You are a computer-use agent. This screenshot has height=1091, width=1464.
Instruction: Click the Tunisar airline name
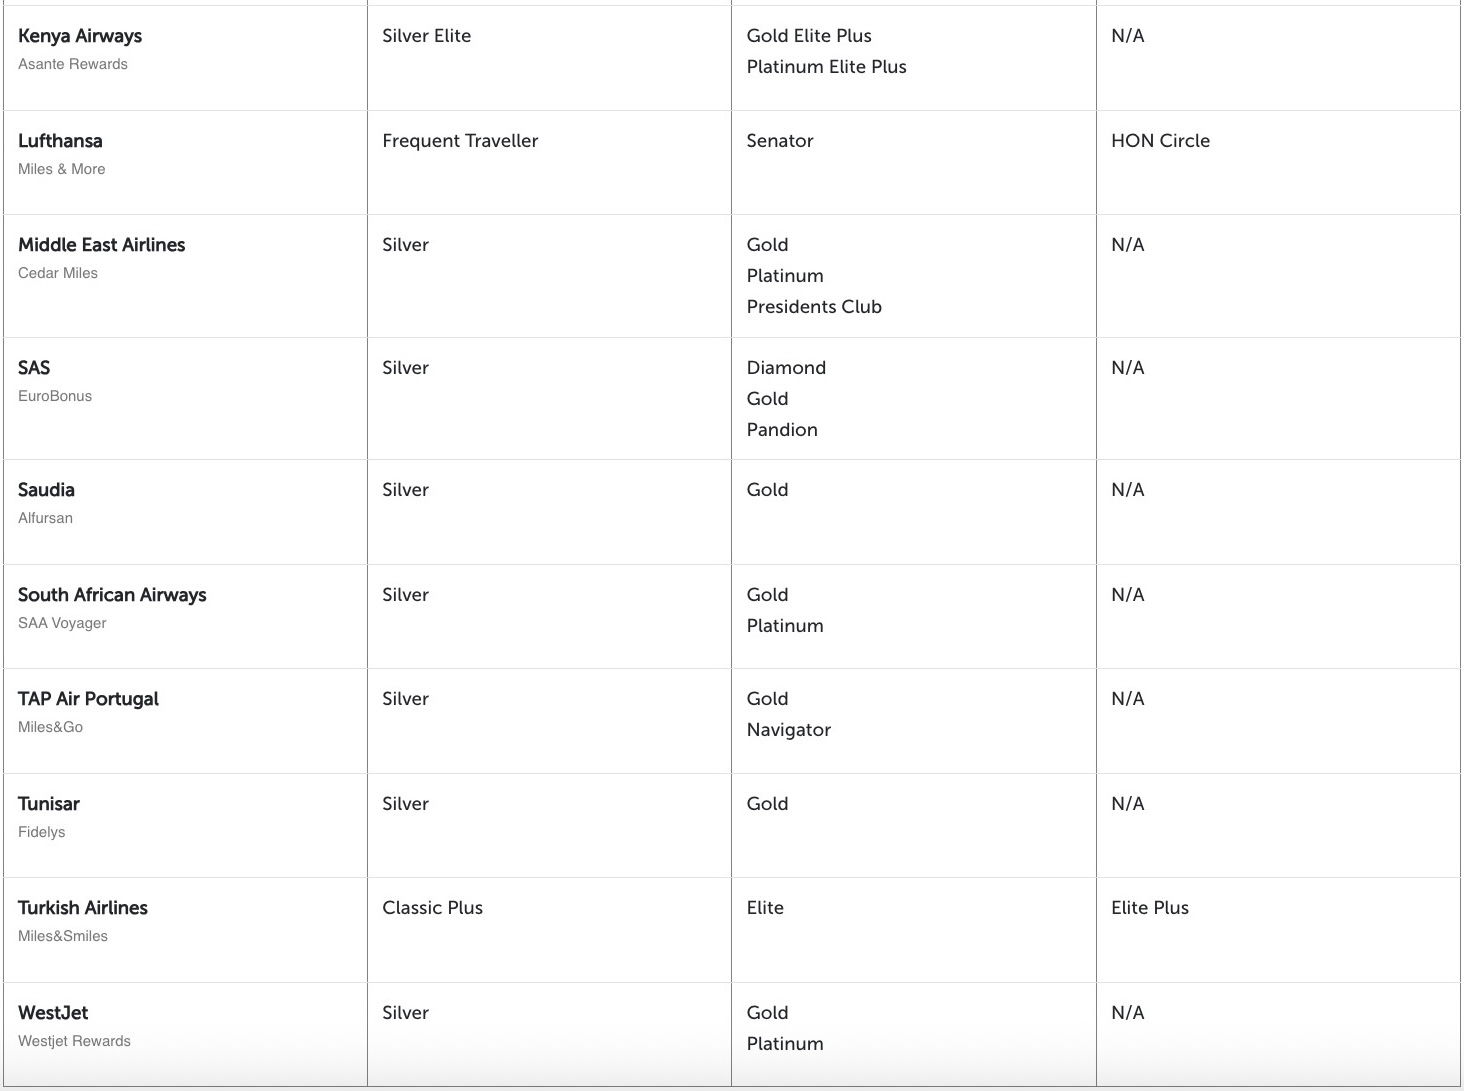pos(49,804)
